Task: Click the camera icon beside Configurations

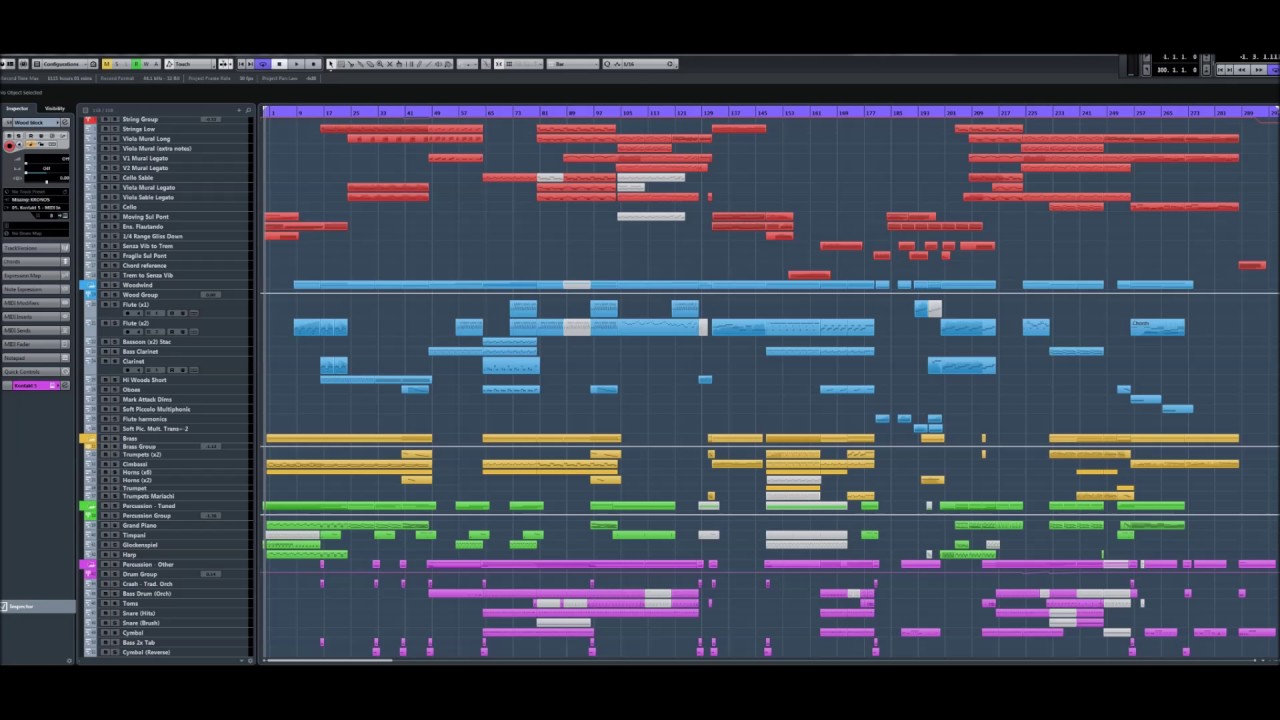Action: [x=93, y=64]
